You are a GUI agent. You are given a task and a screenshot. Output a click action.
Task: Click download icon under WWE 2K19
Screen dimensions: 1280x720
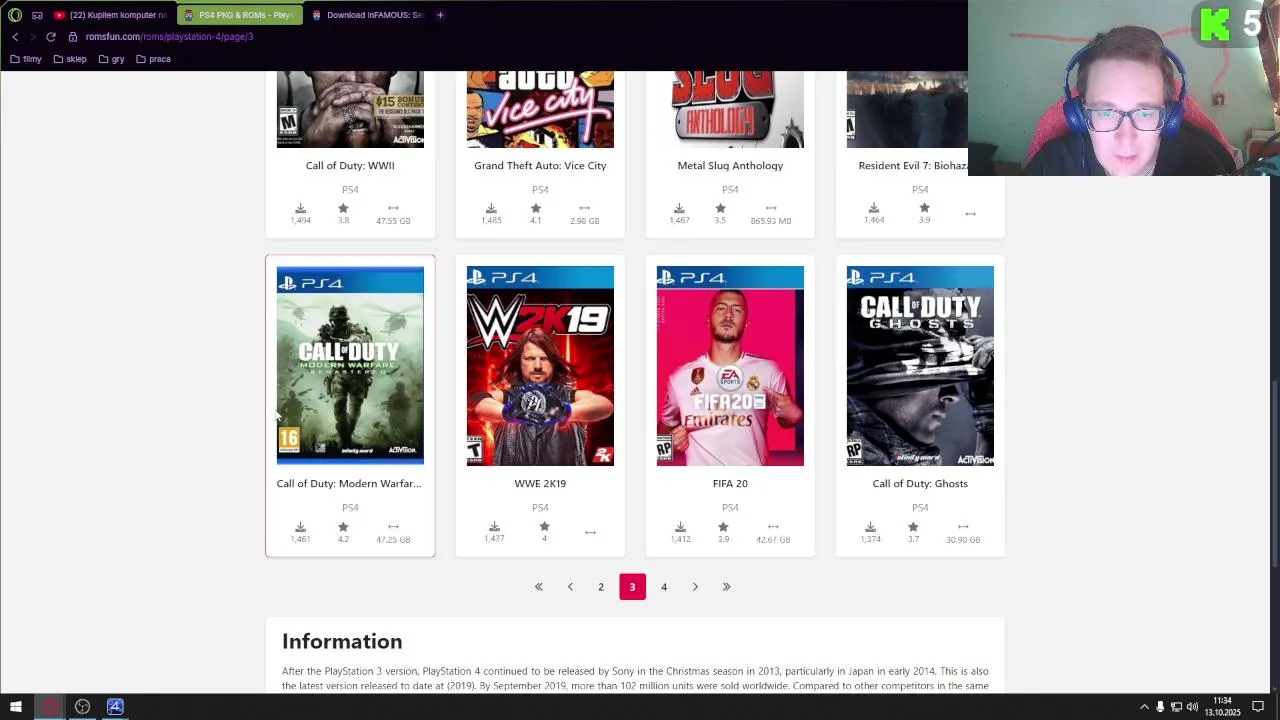[x=494, y=527]
